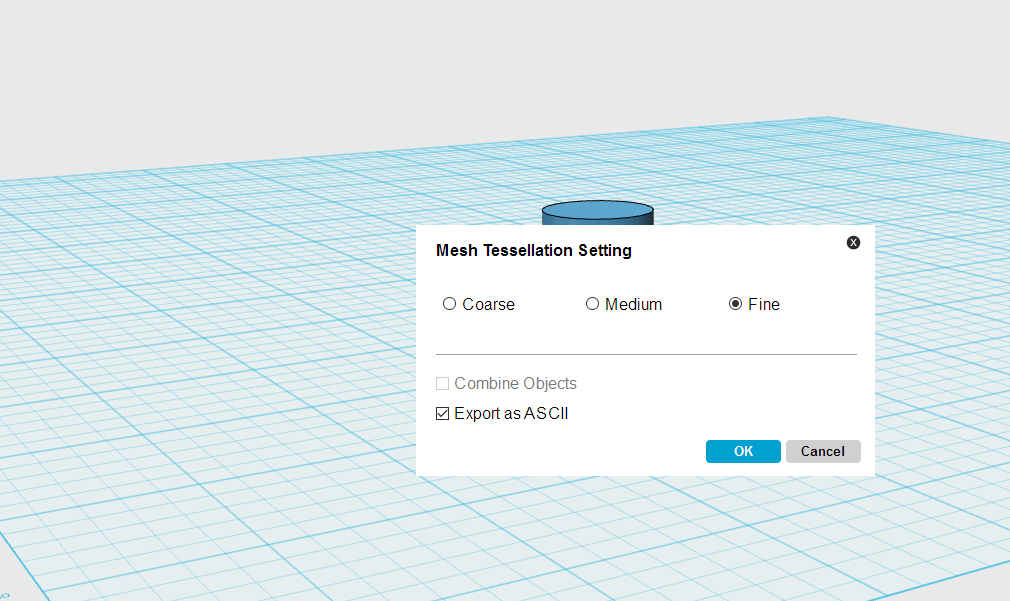The height and width of the screenshot is (601, 1010).
Task: Toggle the Combine Objects checkbox
Action: coord(443,383)
